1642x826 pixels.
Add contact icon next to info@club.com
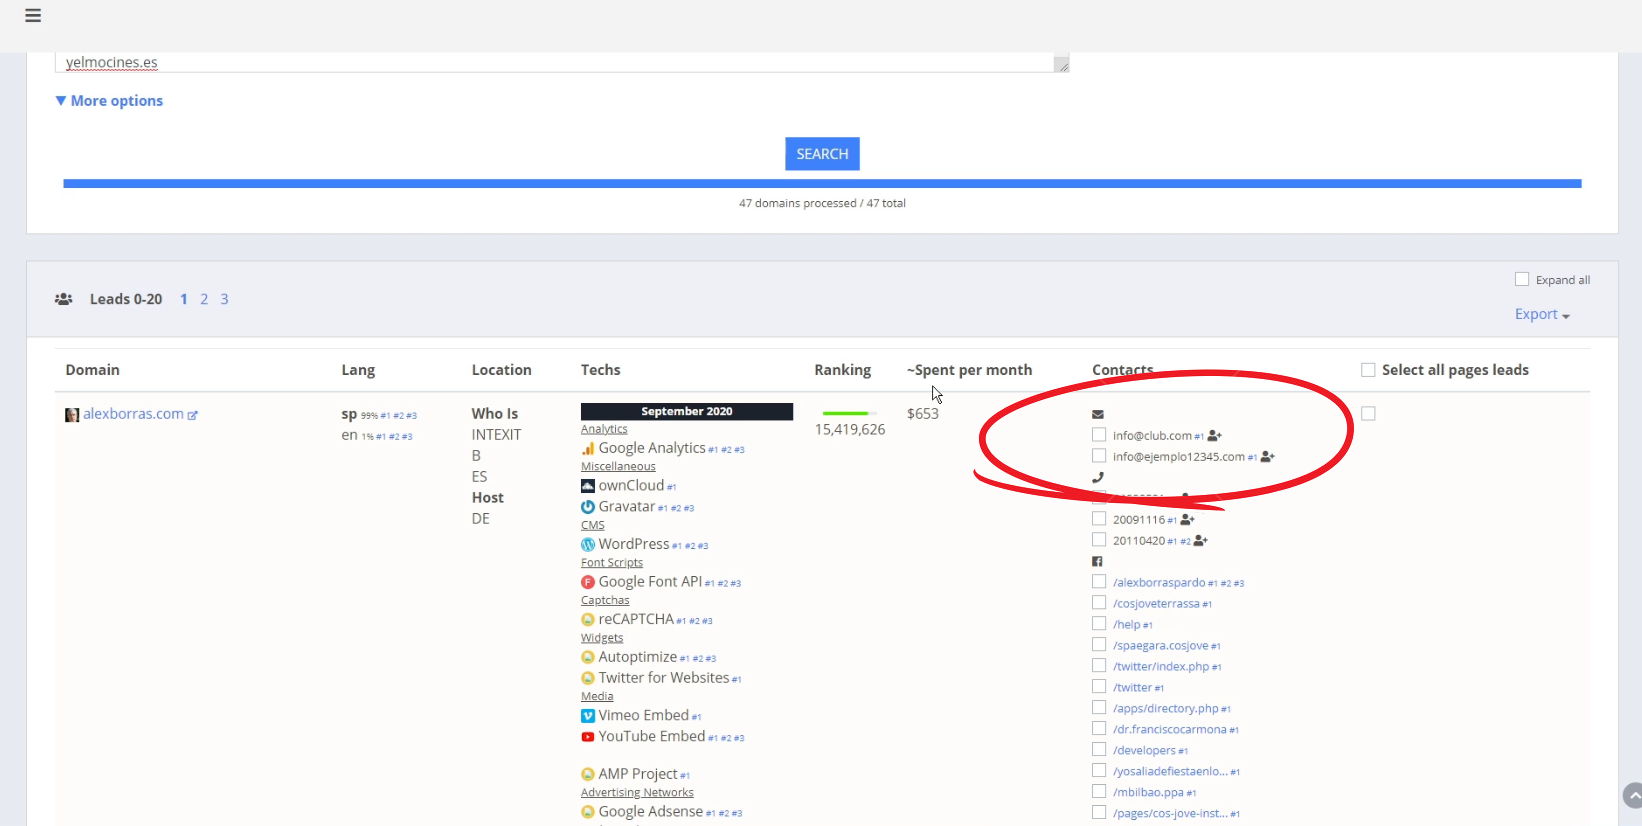click(x=1215, y=436)
